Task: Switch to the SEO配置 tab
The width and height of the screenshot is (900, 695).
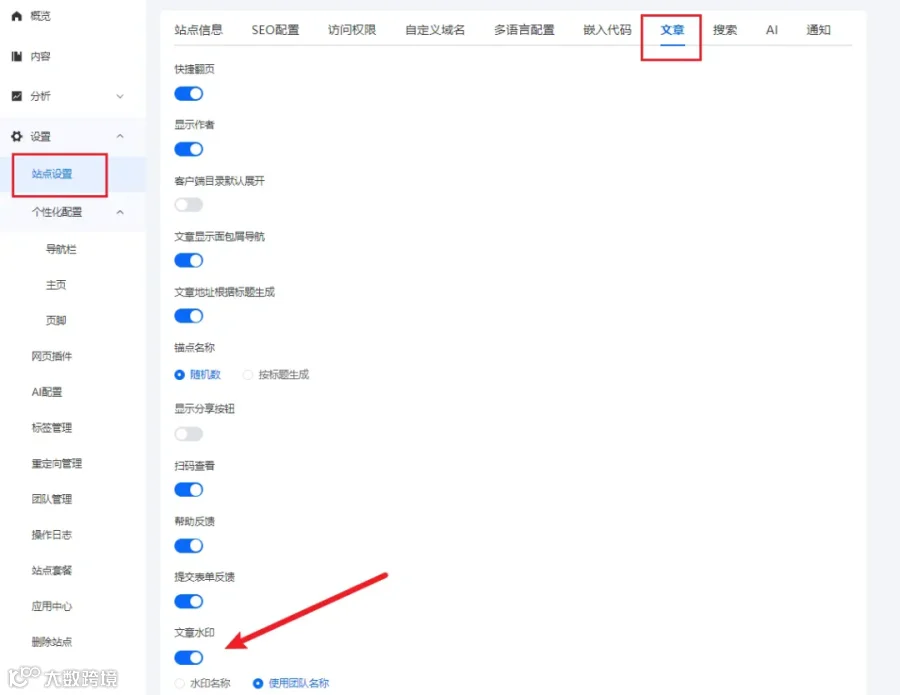Action: [x=276, y=30]
